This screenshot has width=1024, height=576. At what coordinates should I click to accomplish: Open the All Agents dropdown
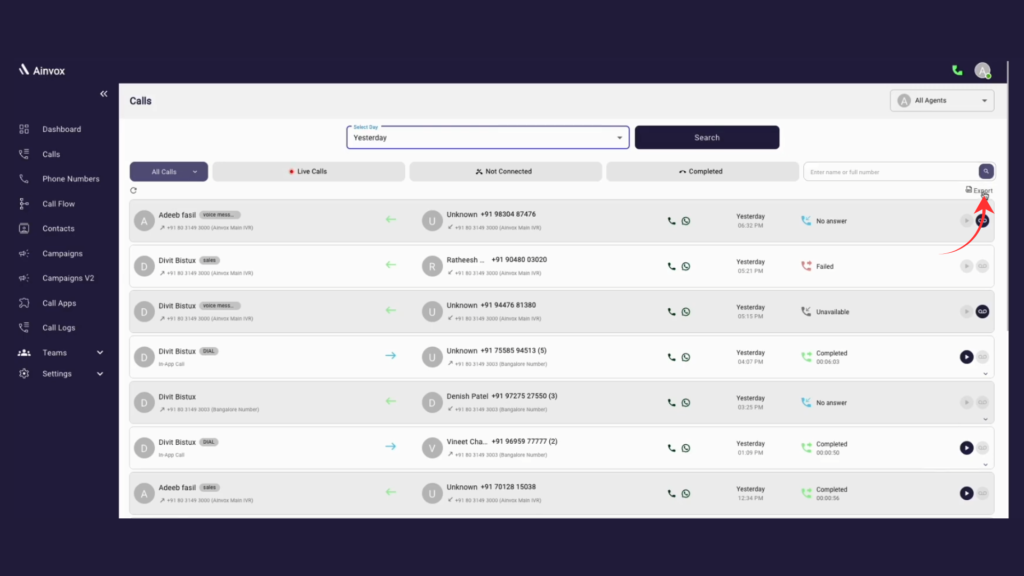point(941,100)
